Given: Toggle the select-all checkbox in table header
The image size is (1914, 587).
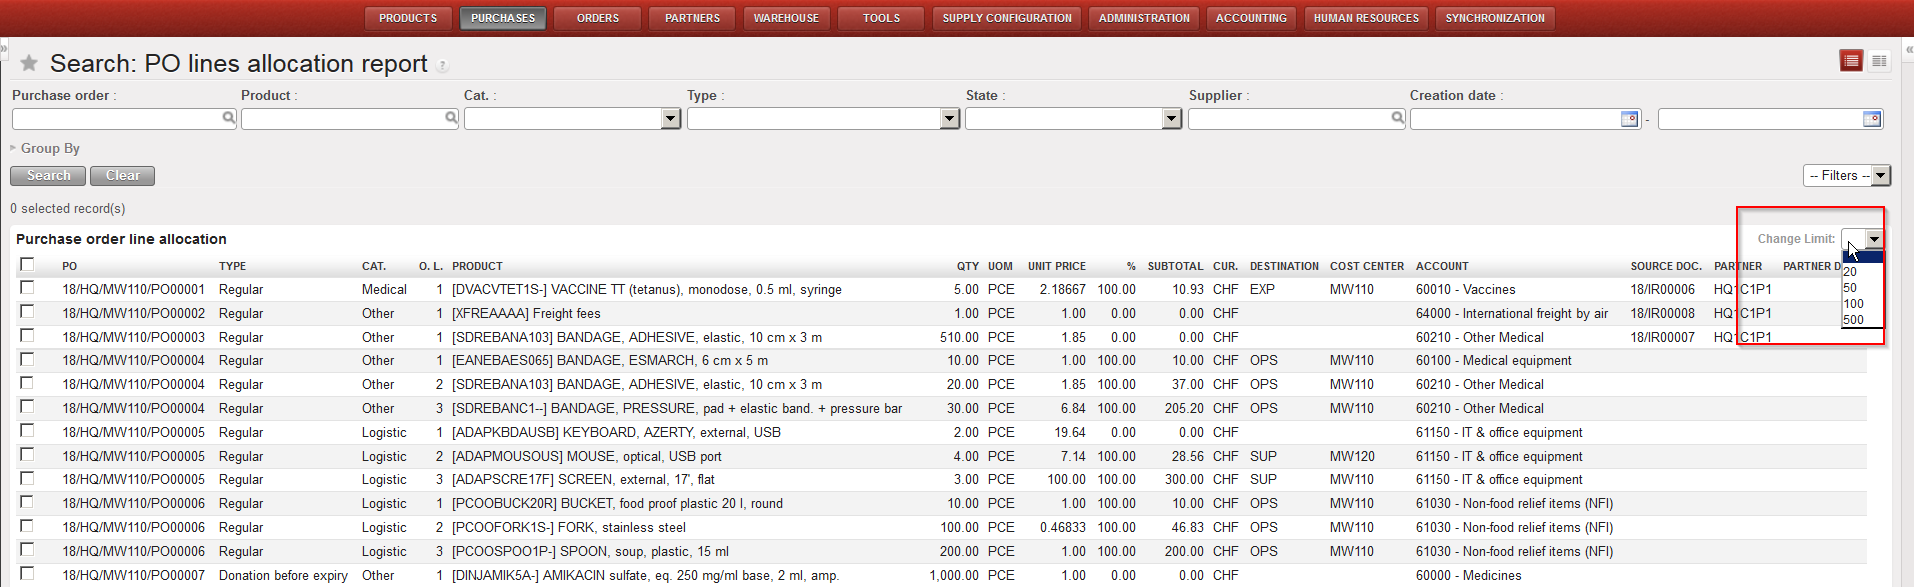Looking at the screenshot, I should 27,265.
